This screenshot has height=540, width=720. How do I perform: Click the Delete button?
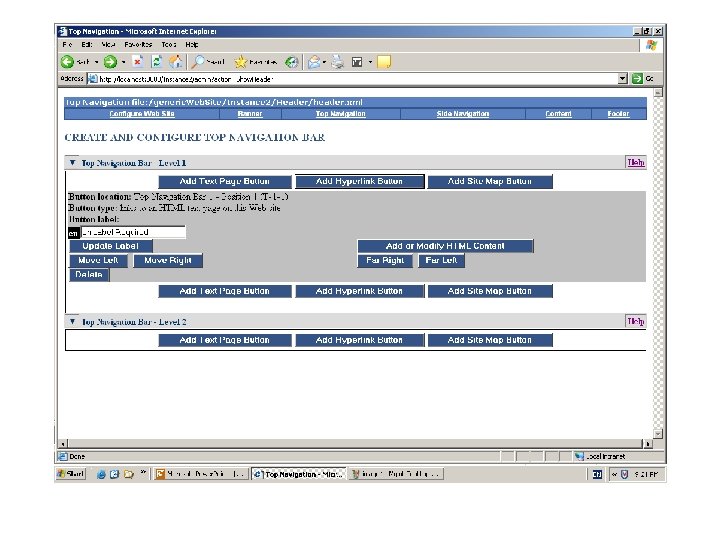(89, 275)
